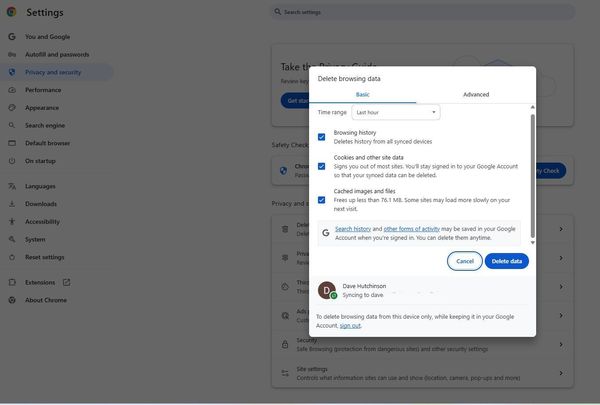The image size is (600, 405).
Task: Click the gauge icon for Performance
Action: point(12,90)
